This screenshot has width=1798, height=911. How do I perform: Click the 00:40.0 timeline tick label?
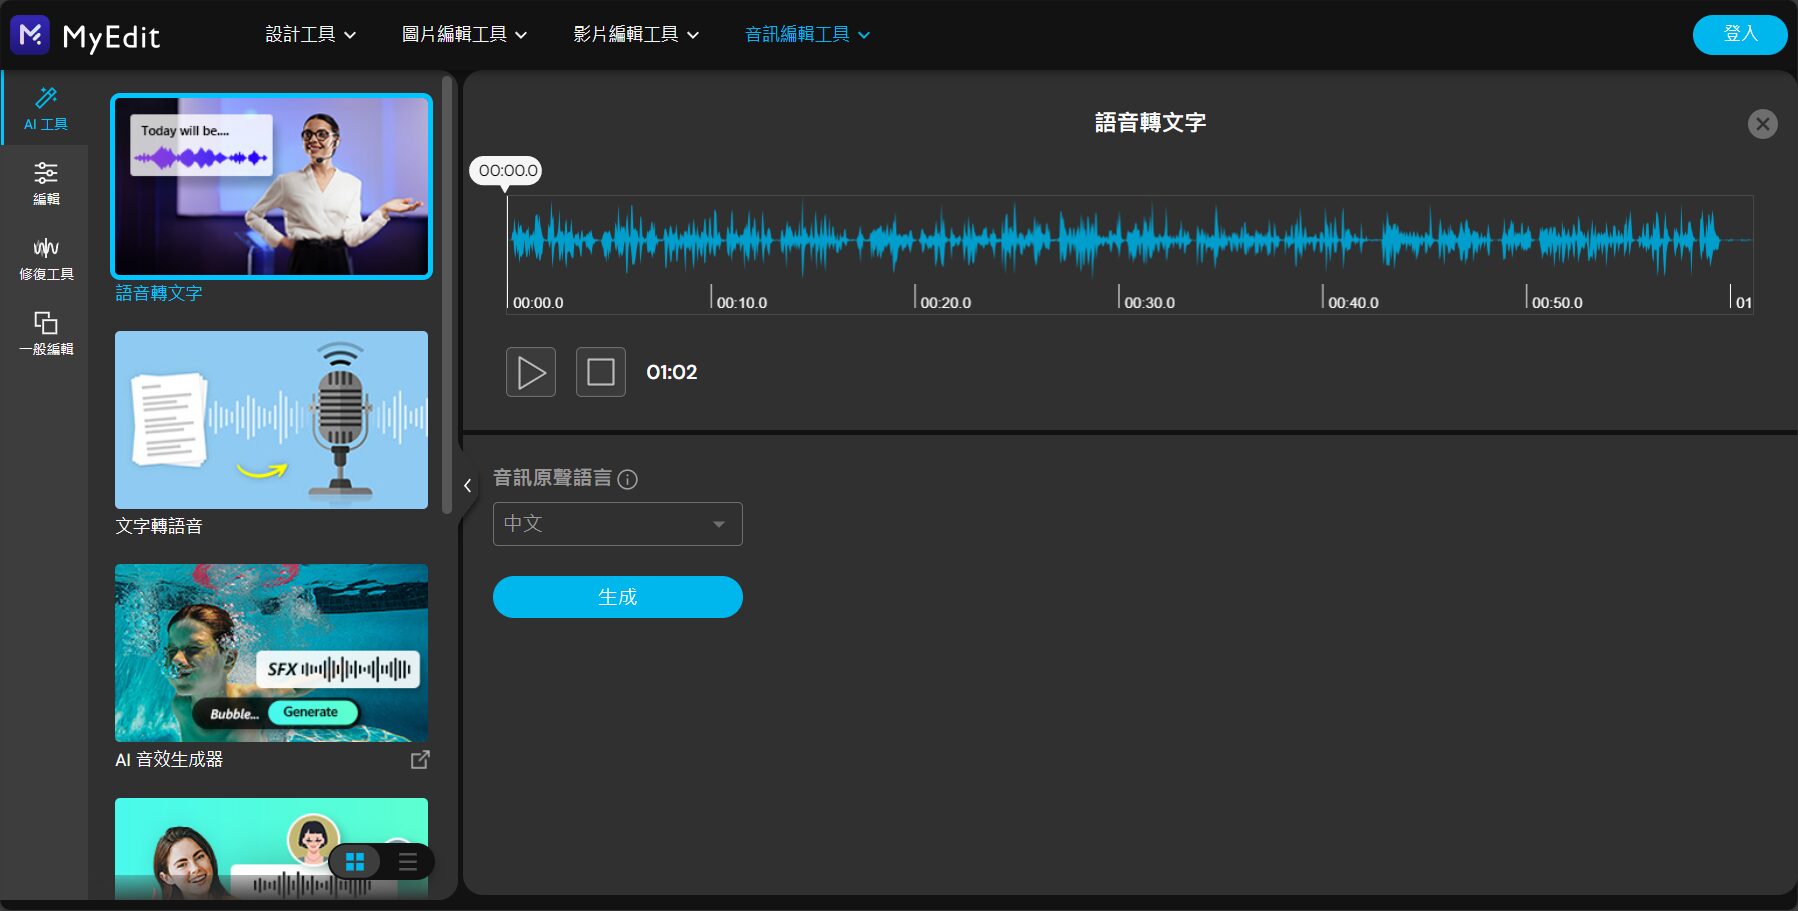[x=1353, y=302]
